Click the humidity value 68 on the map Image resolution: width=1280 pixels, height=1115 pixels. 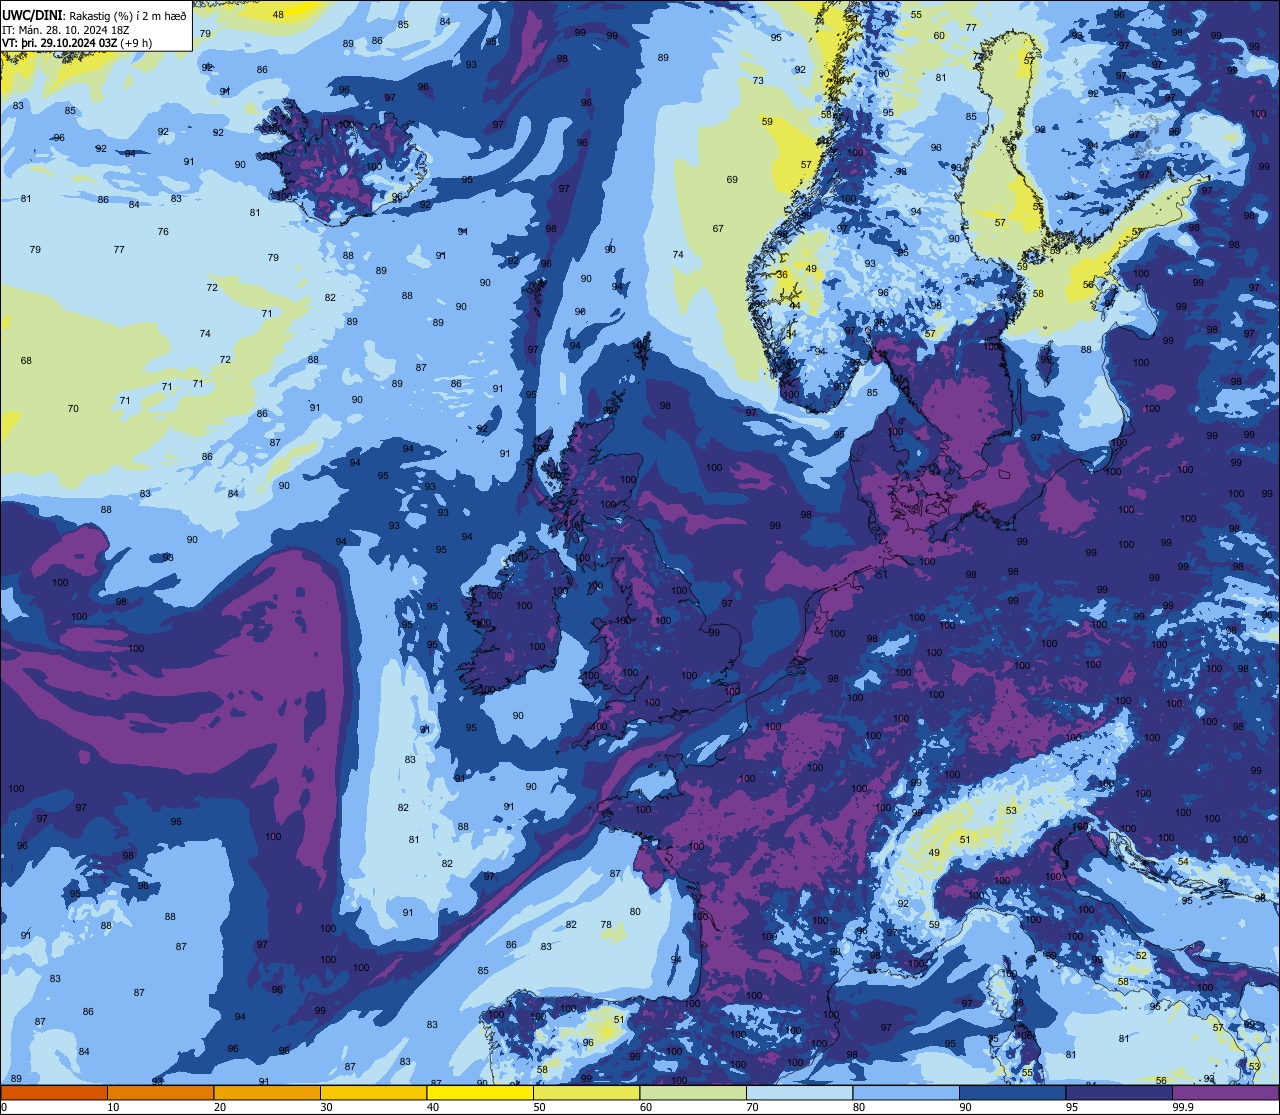pos(26,361)
